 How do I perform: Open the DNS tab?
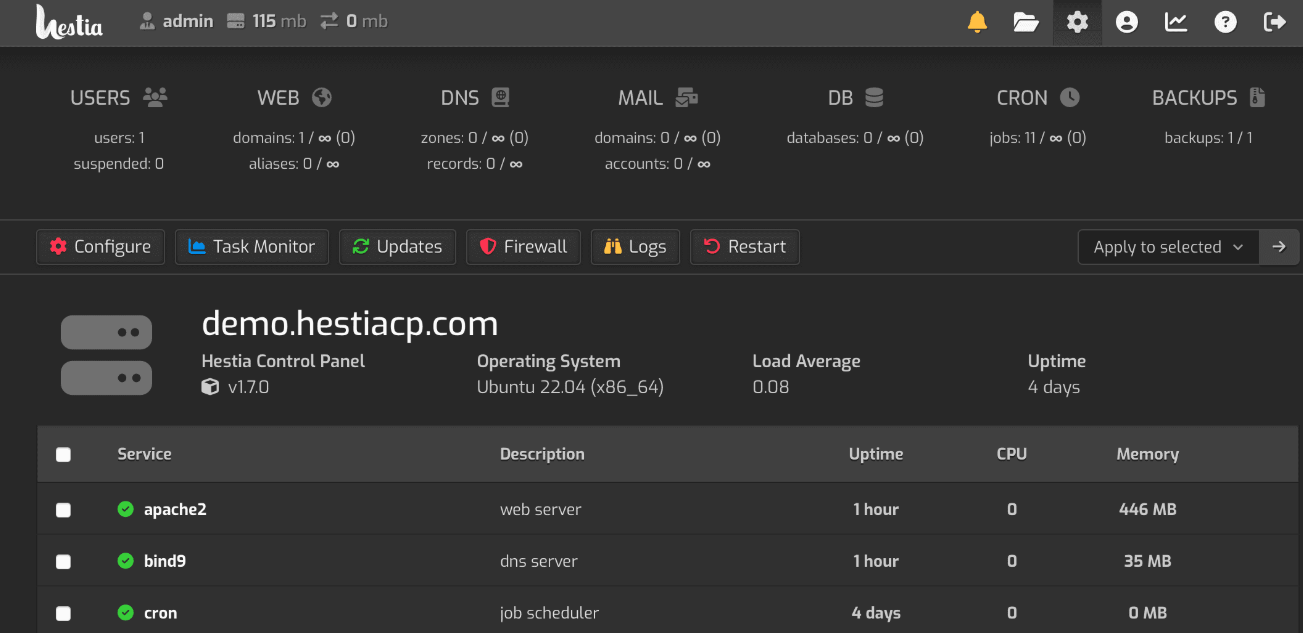tap(474, 98)
